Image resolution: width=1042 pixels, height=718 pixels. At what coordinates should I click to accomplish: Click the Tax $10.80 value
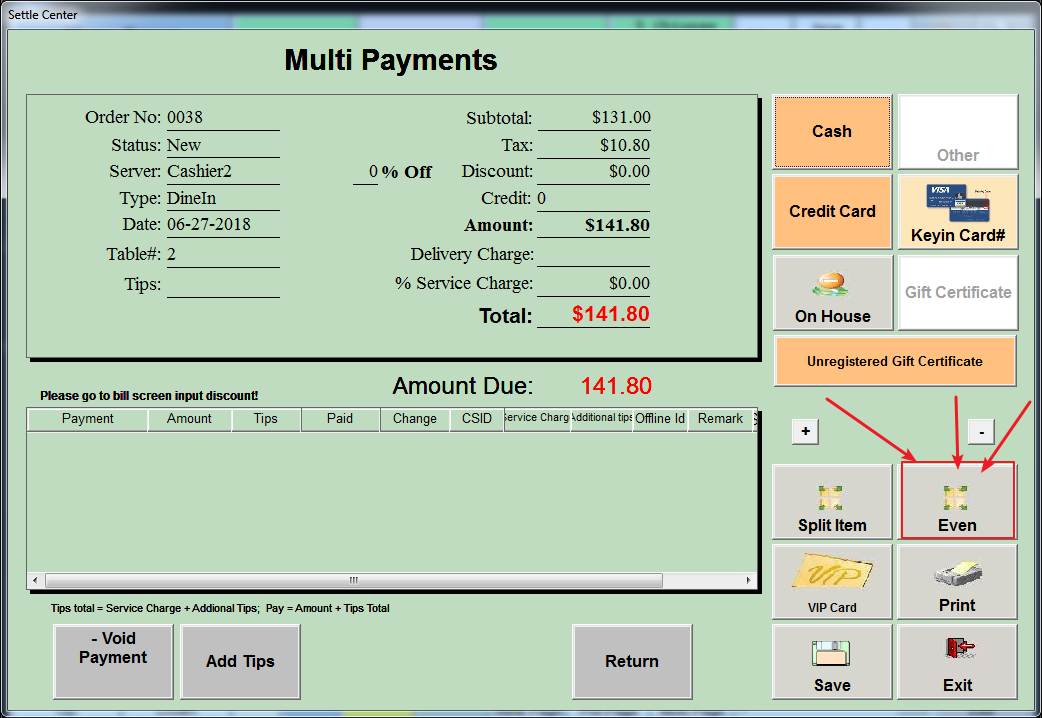pos(625,145)
